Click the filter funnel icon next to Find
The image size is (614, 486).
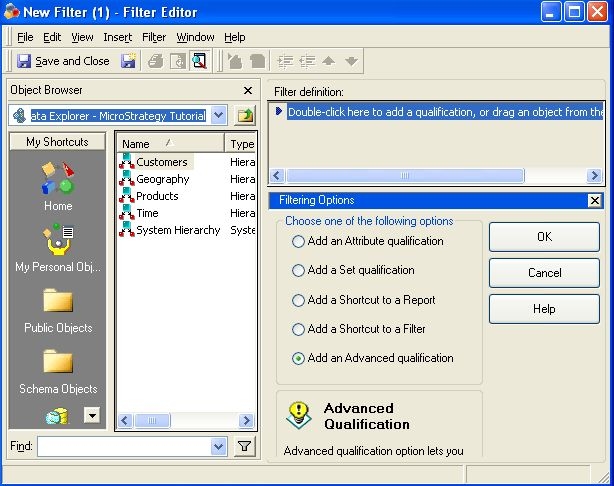pos(244,446)
